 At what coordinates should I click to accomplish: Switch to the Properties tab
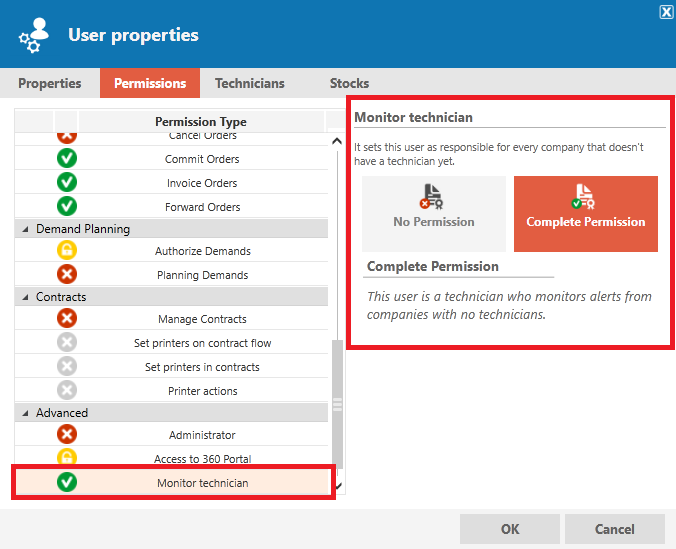point(50,83)
